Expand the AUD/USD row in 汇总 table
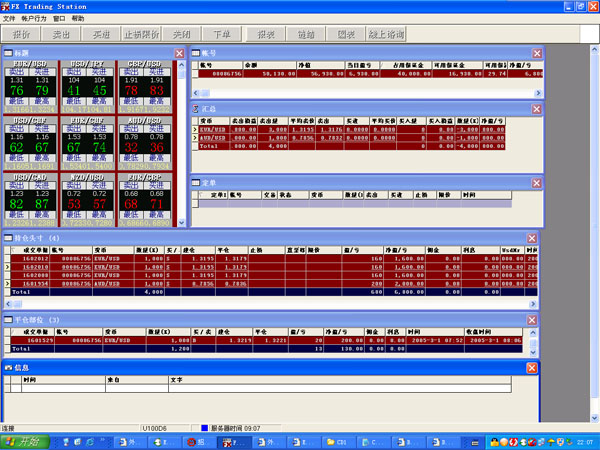This screenshot has width=600, height=450. 194,137
